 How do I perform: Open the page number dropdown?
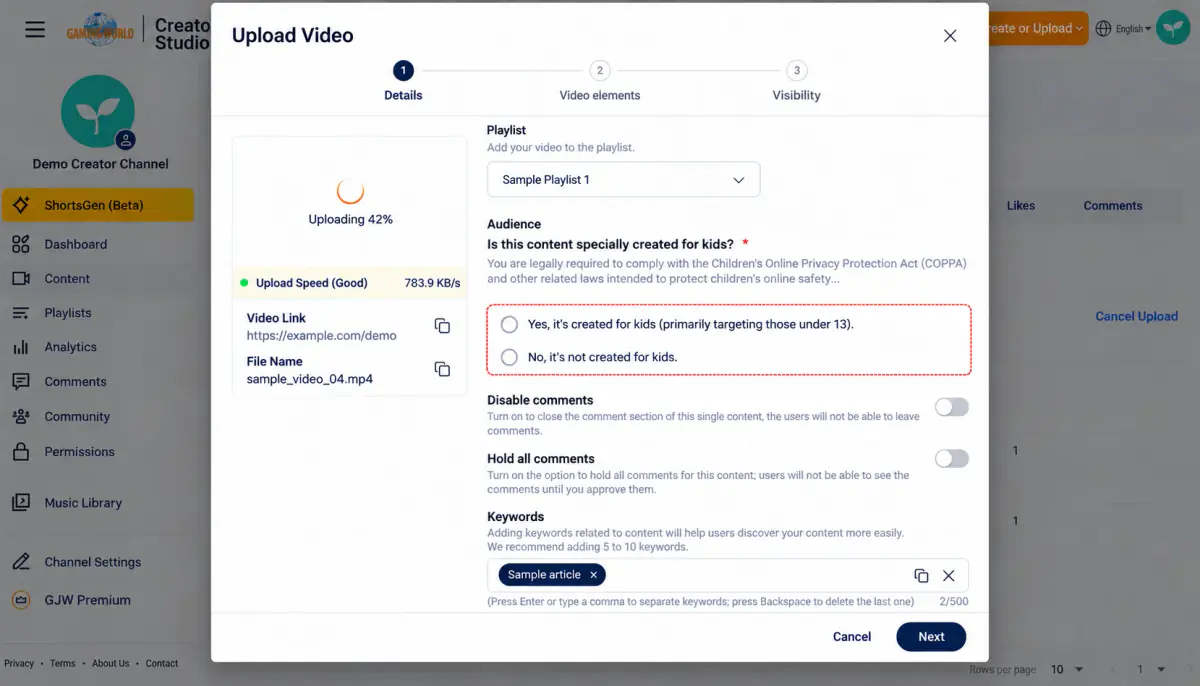point(1150,669)
